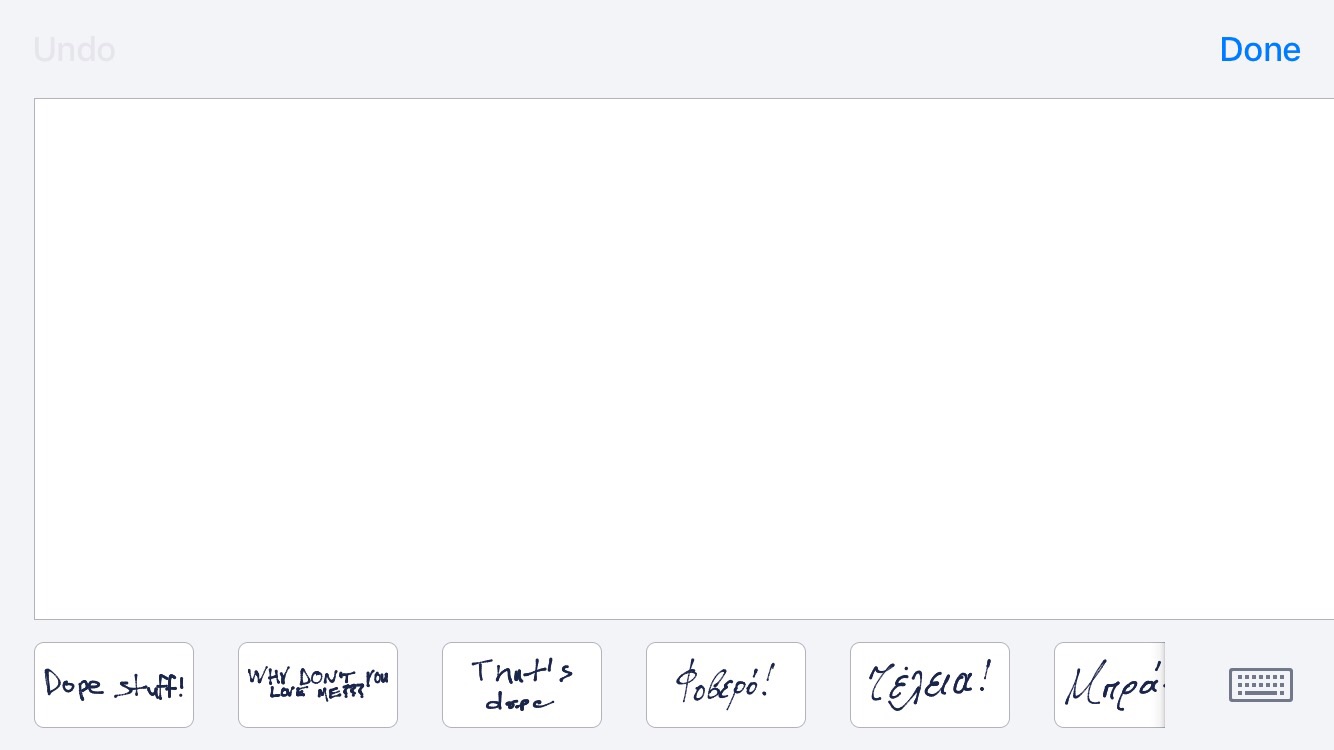Image resolution: width=1334 pixels, height=750 pixels.
Task: Choose the Greek preset starting with Φ
Action: (x=726, y=685)
